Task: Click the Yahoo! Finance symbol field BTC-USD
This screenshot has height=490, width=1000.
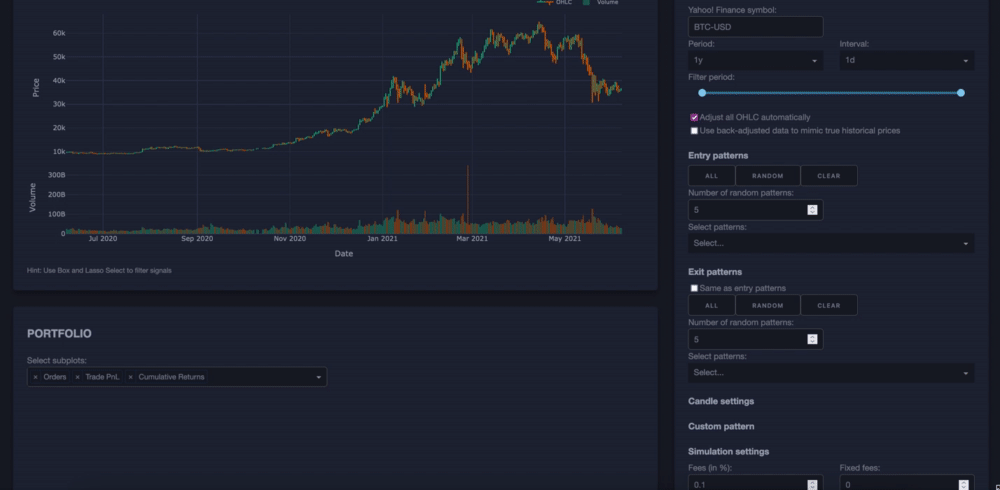Action: (755, 27)
